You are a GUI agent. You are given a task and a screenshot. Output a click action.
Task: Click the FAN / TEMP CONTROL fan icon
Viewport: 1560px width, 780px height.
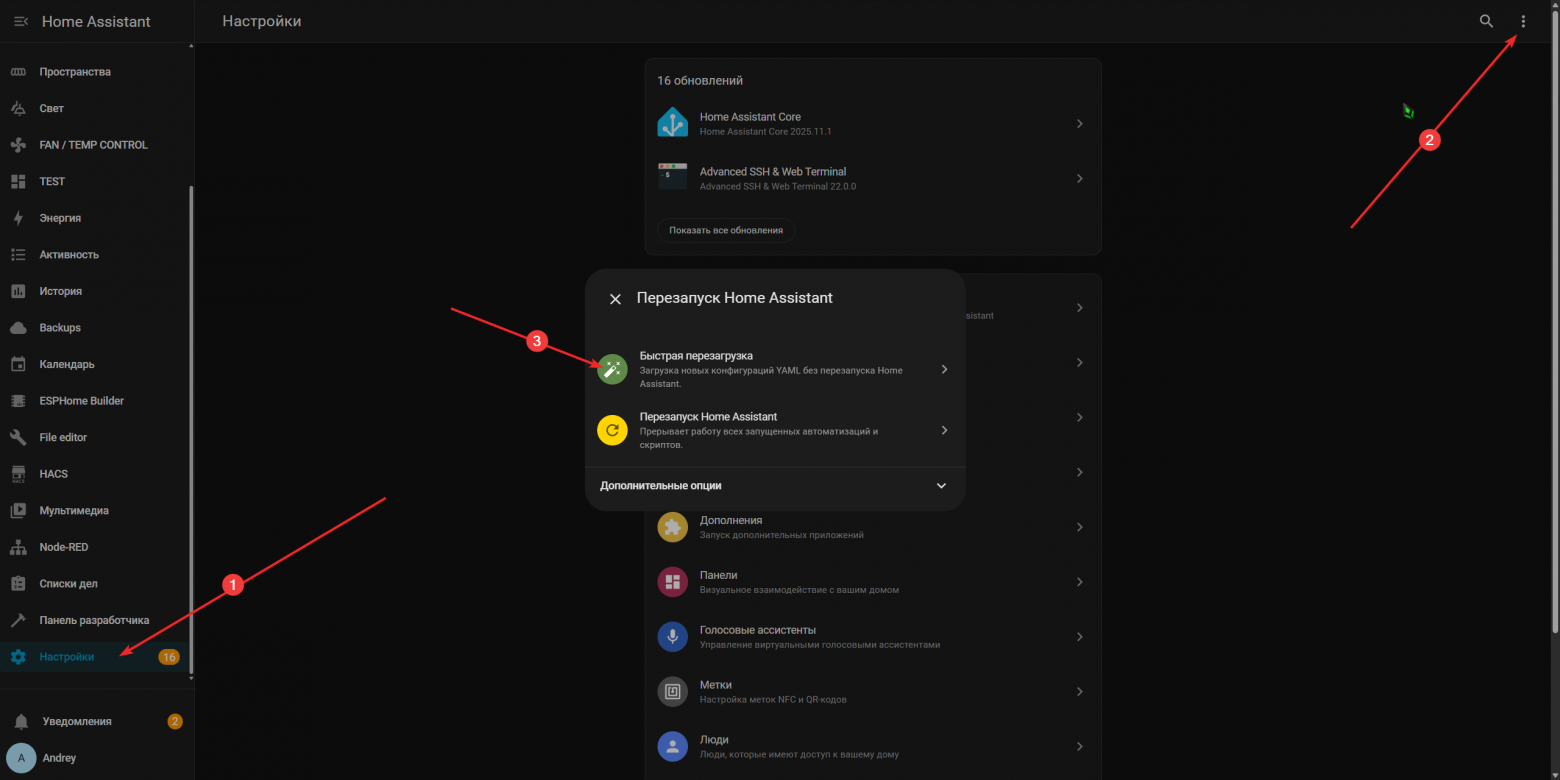(18, 145)
